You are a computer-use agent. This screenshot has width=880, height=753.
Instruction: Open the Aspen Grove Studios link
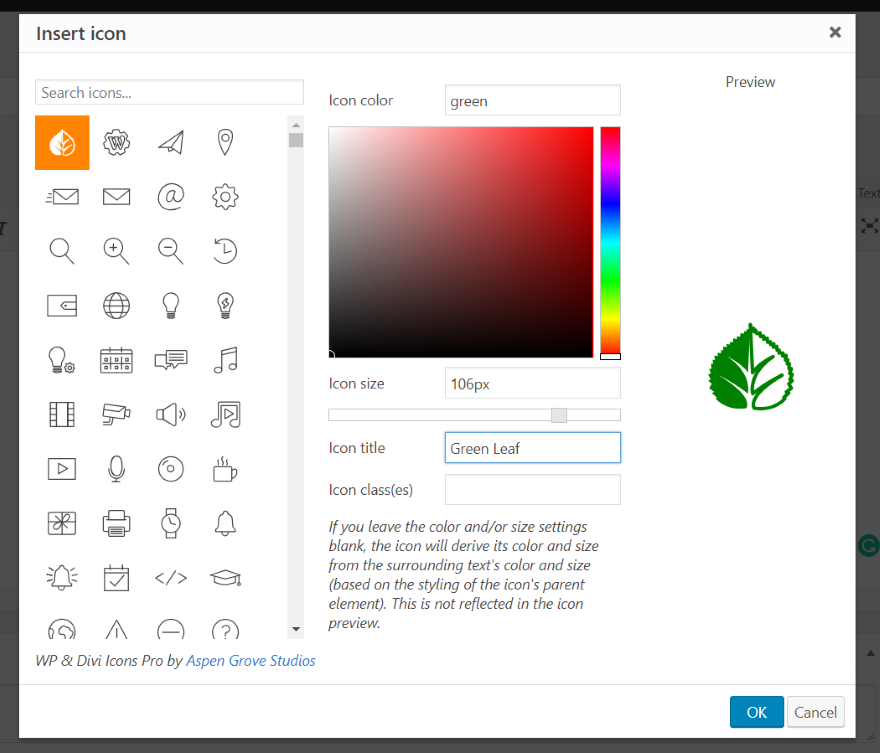coord(250,660)
